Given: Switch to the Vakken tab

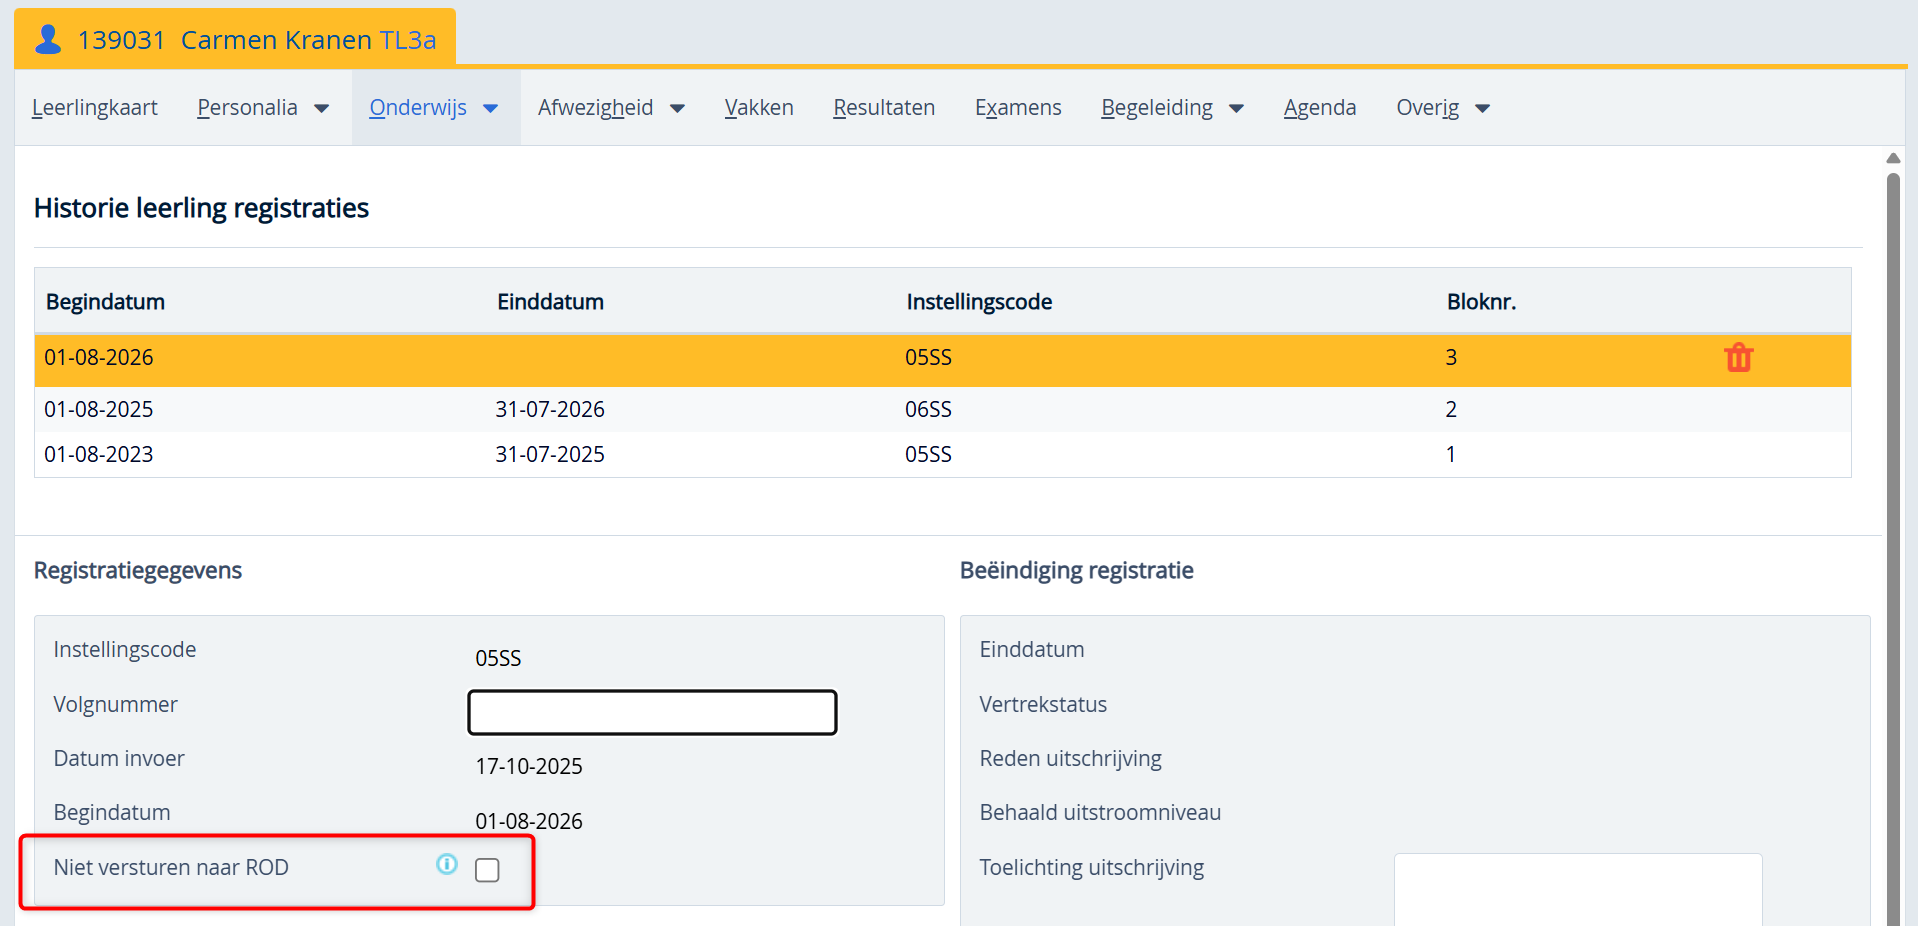Looking at the screenshot, I should [x=759, y=108].
